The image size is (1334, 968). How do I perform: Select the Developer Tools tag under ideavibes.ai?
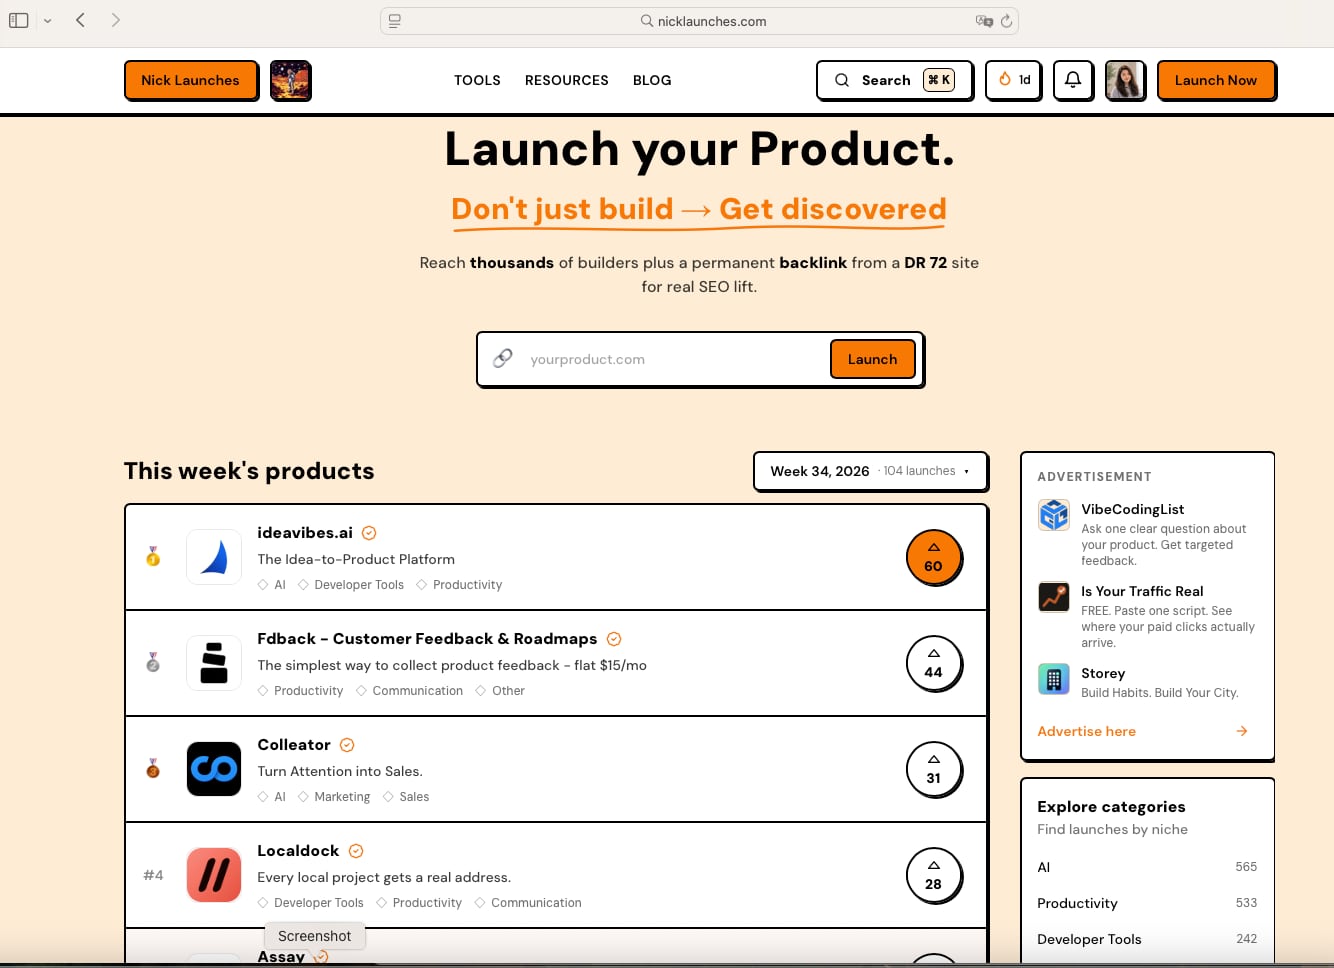pos(351,585)
